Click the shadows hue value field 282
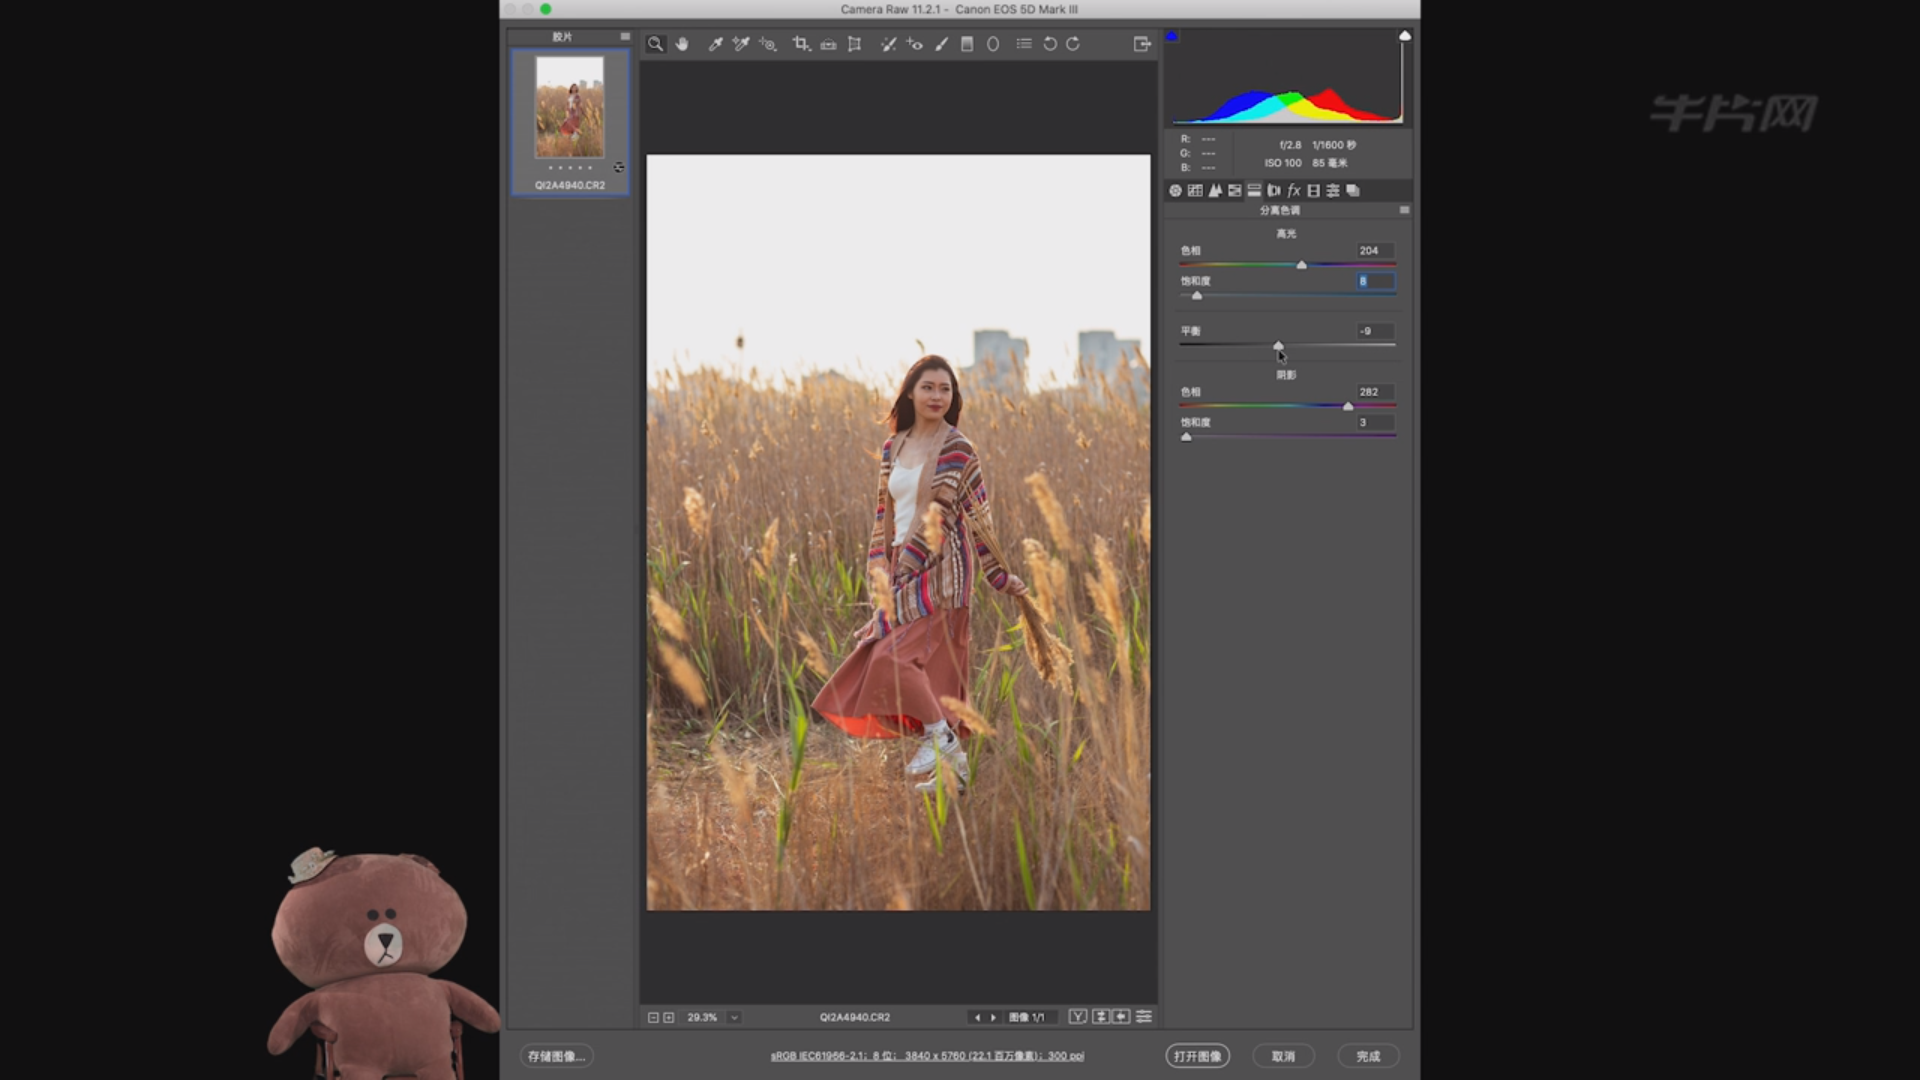The width and height of the screenshot is (1920, 1080). [1375, 392]
